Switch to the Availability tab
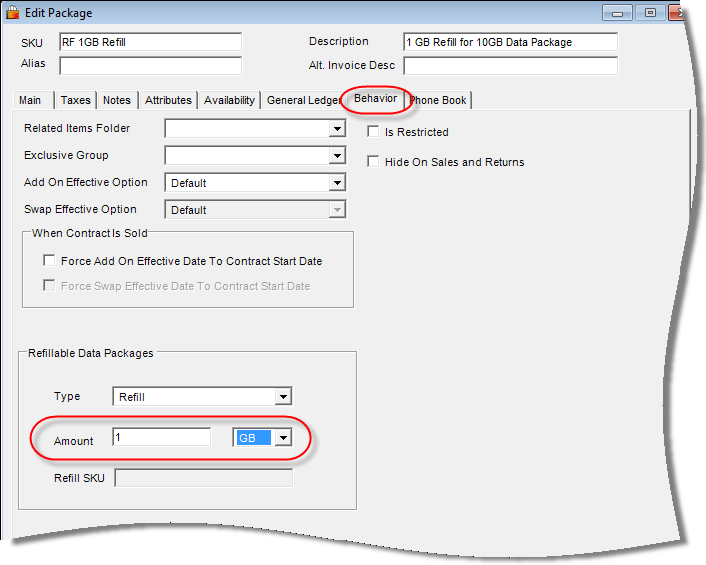The image size is (706, 565). point(229,100)
